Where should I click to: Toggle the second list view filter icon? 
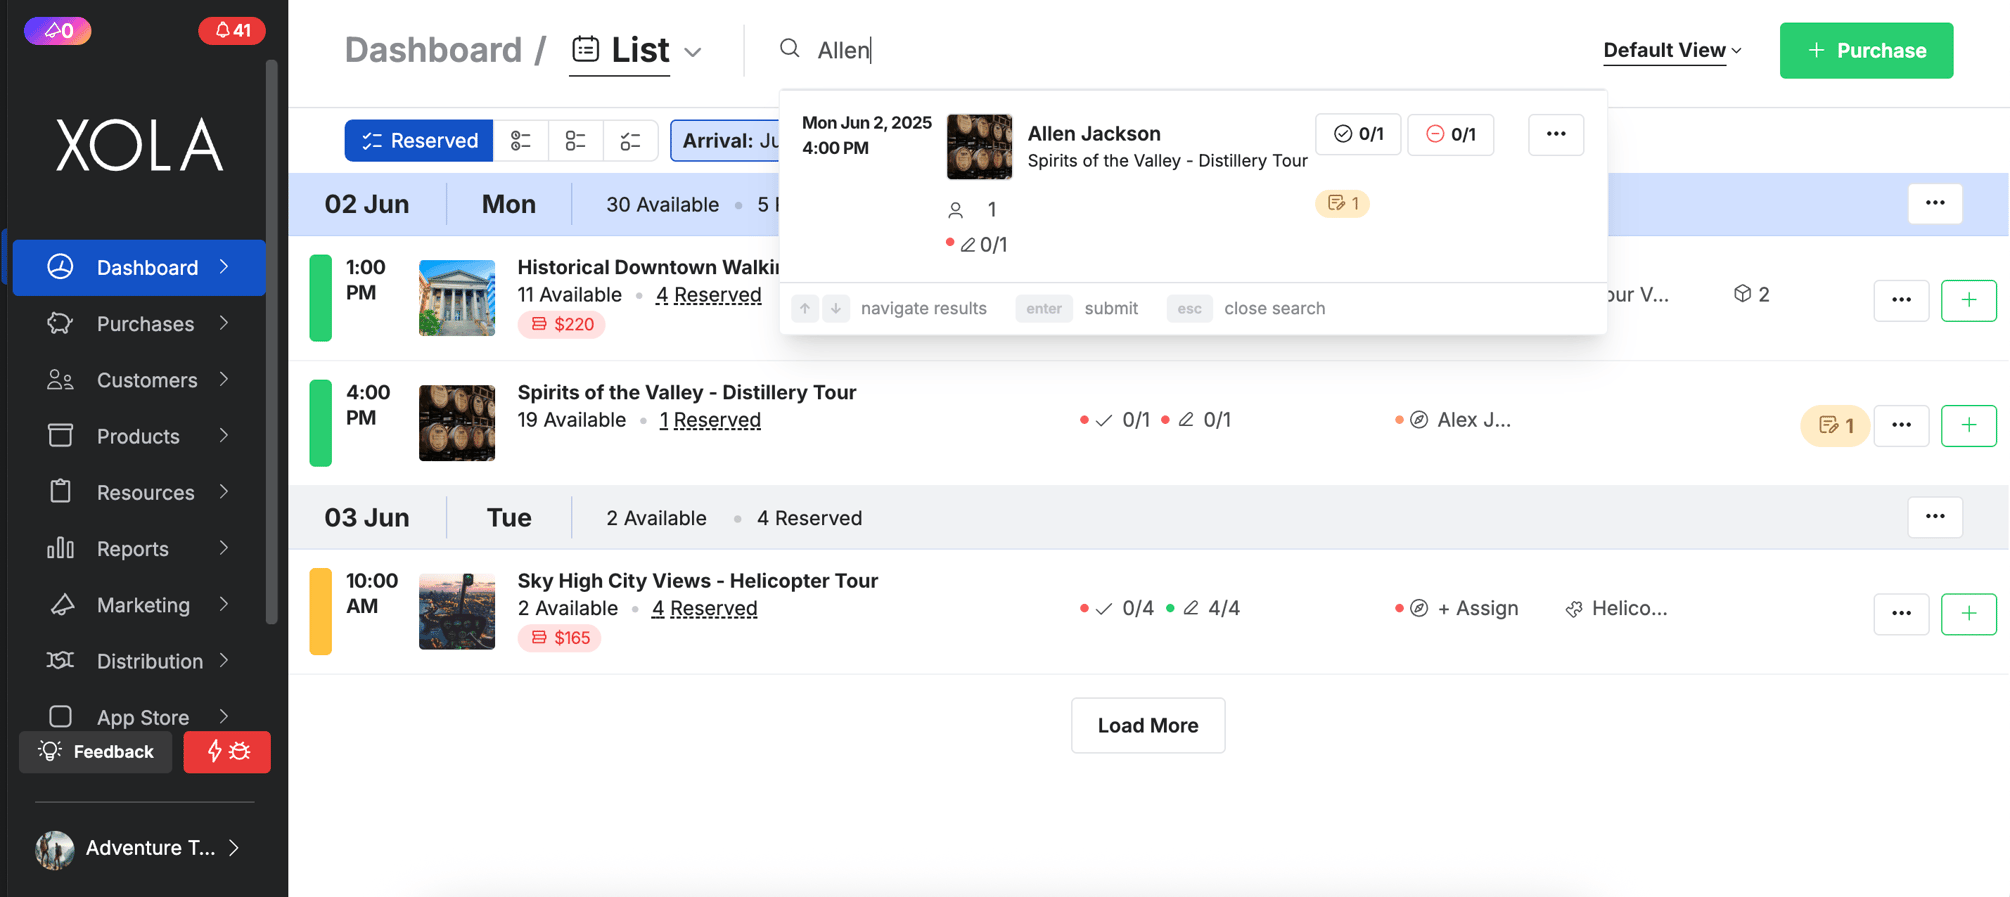pos(521,140)
